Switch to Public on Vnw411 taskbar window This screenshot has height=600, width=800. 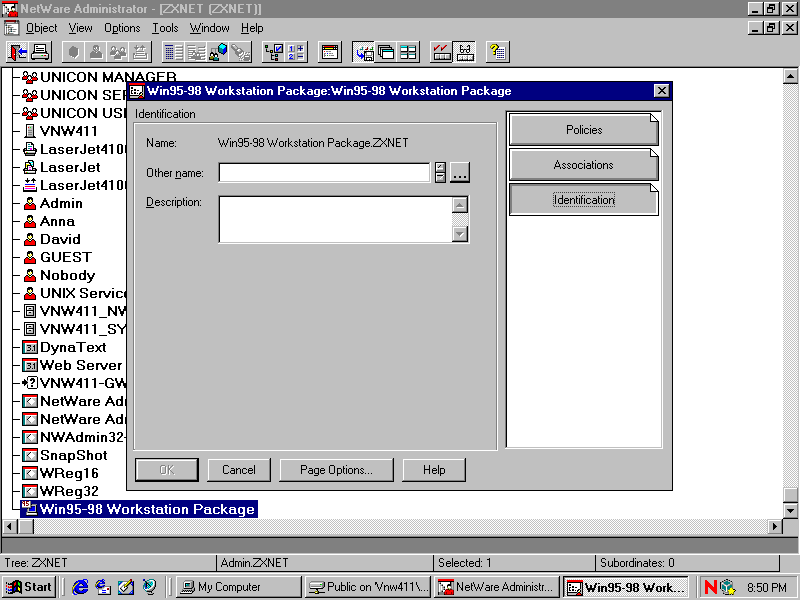pos(368,587)
